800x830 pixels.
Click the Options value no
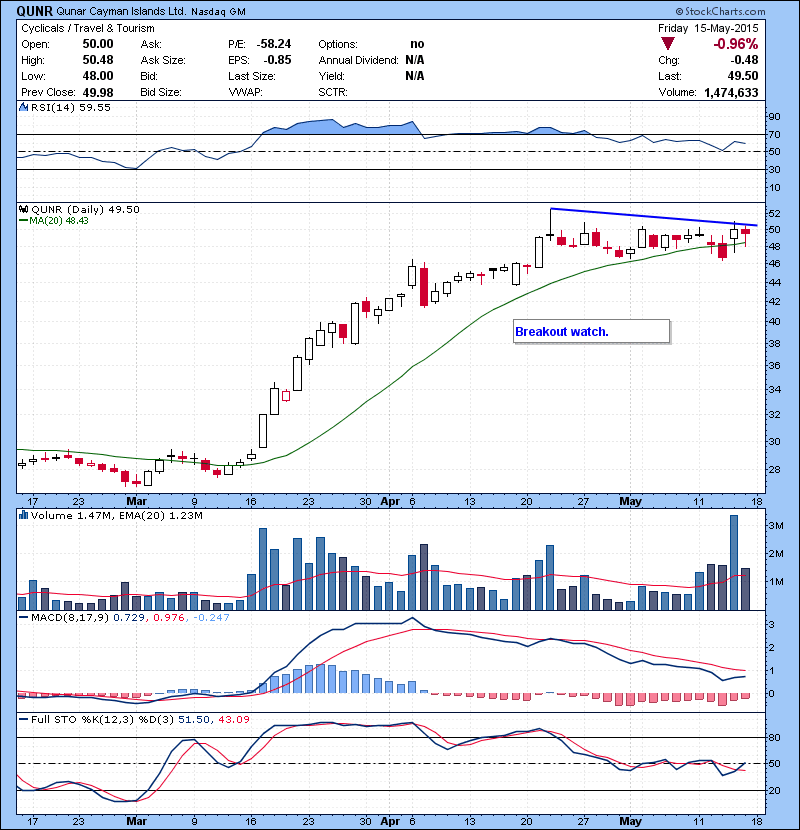tap(417, 44)
